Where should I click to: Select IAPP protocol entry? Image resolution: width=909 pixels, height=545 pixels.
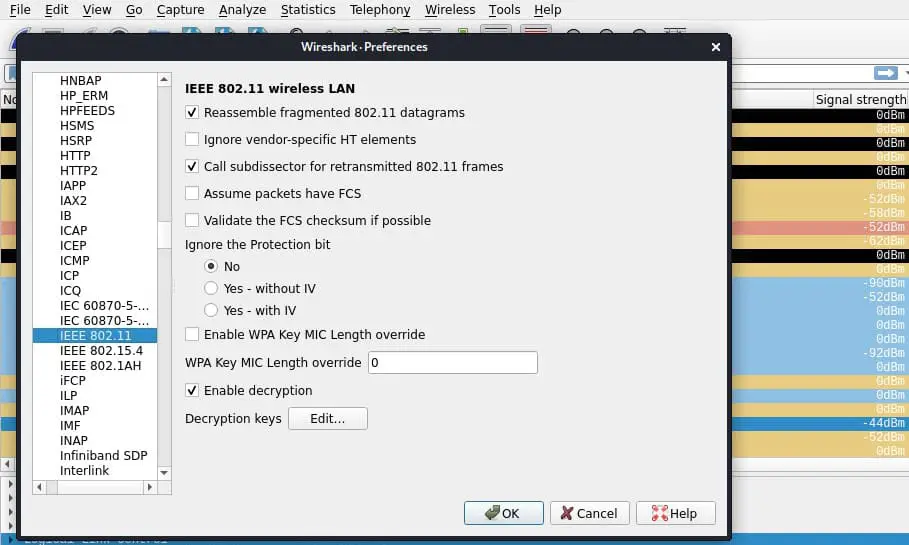(72, 186)
